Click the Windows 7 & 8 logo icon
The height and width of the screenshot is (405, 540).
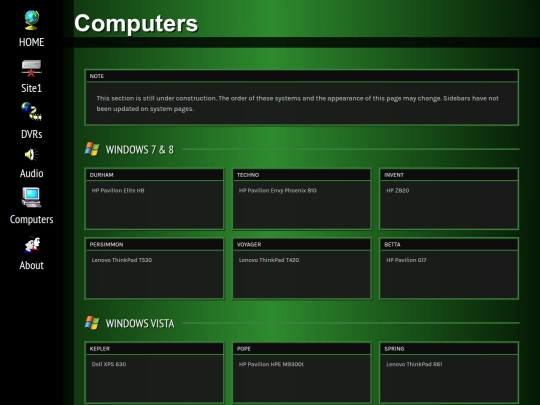92,149
